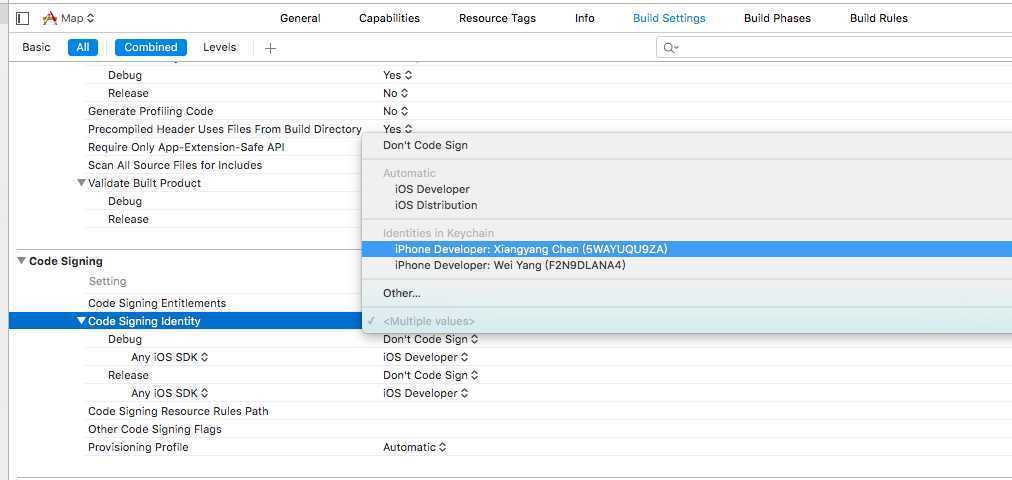1012x480 pixels.
Task: Open the iOS Developer value dropdown under Code Signing Identity Debug
Action: [x=425, y=357]
